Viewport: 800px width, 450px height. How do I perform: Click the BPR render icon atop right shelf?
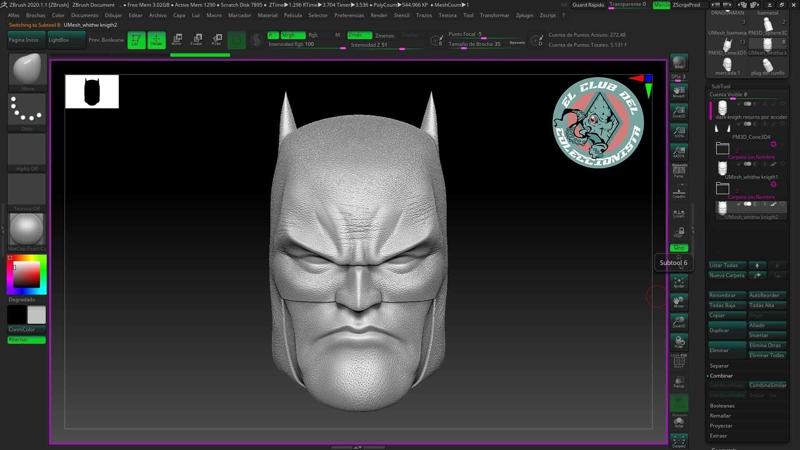click(x=679, y=63)
